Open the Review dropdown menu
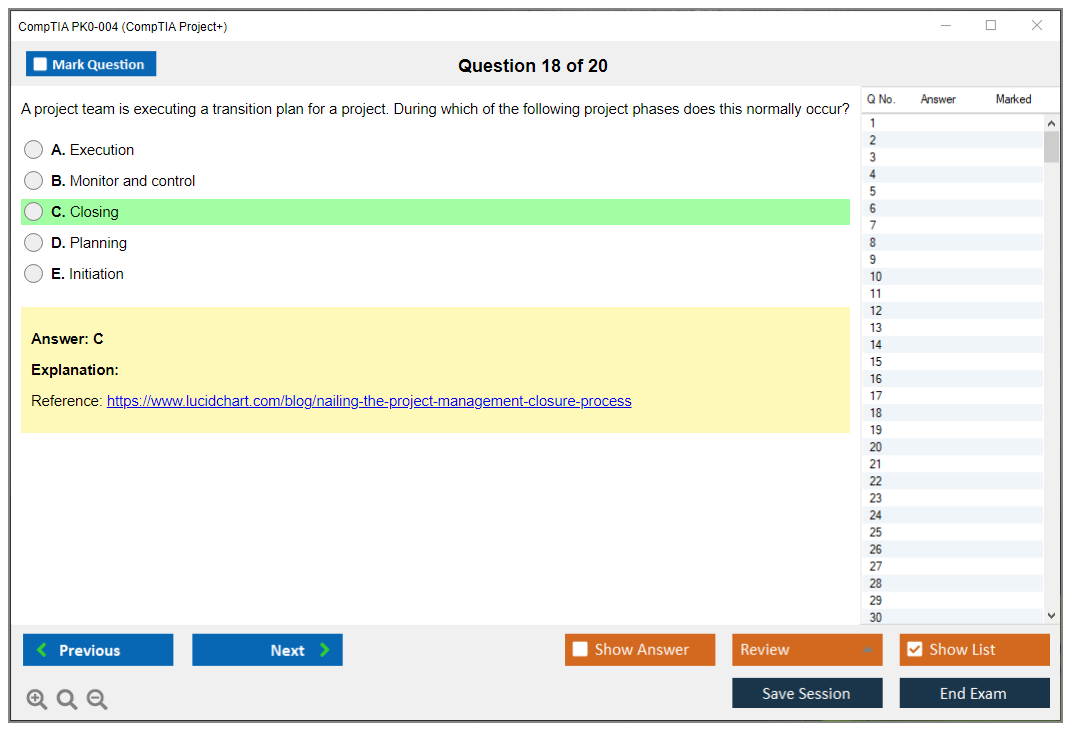 pos(807,650)
